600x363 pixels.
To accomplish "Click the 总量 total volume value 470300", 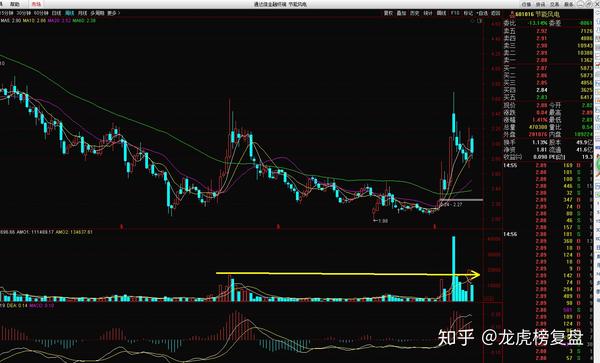I will pyautogui.click(x=538, y=127).
